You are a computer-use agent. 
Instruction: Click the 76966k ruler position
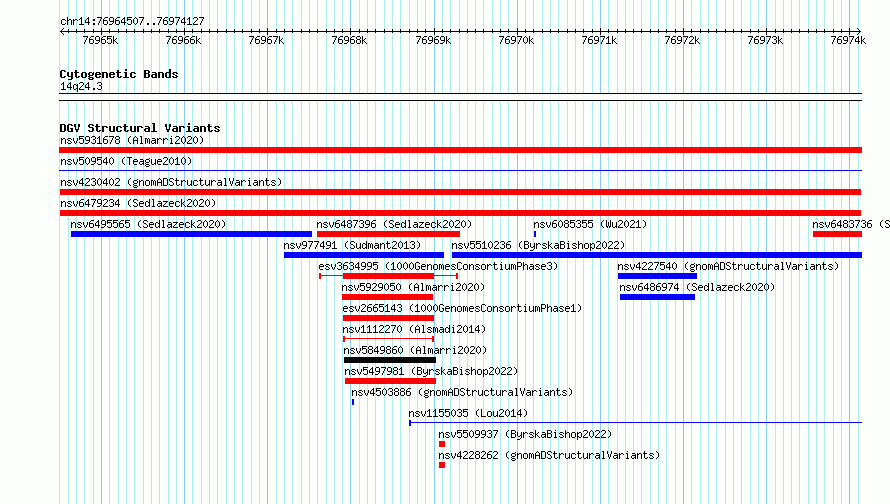(183, 40)
